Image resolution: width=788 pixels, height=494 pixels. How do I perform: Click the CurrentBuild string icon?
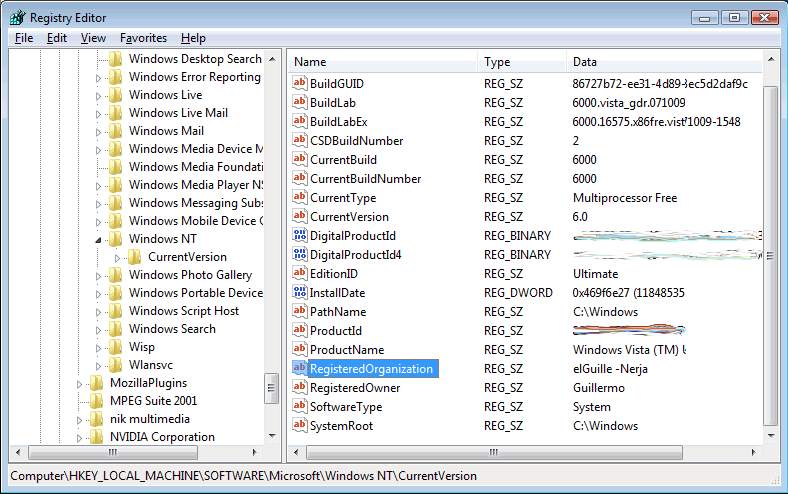[x=300, y=159]
